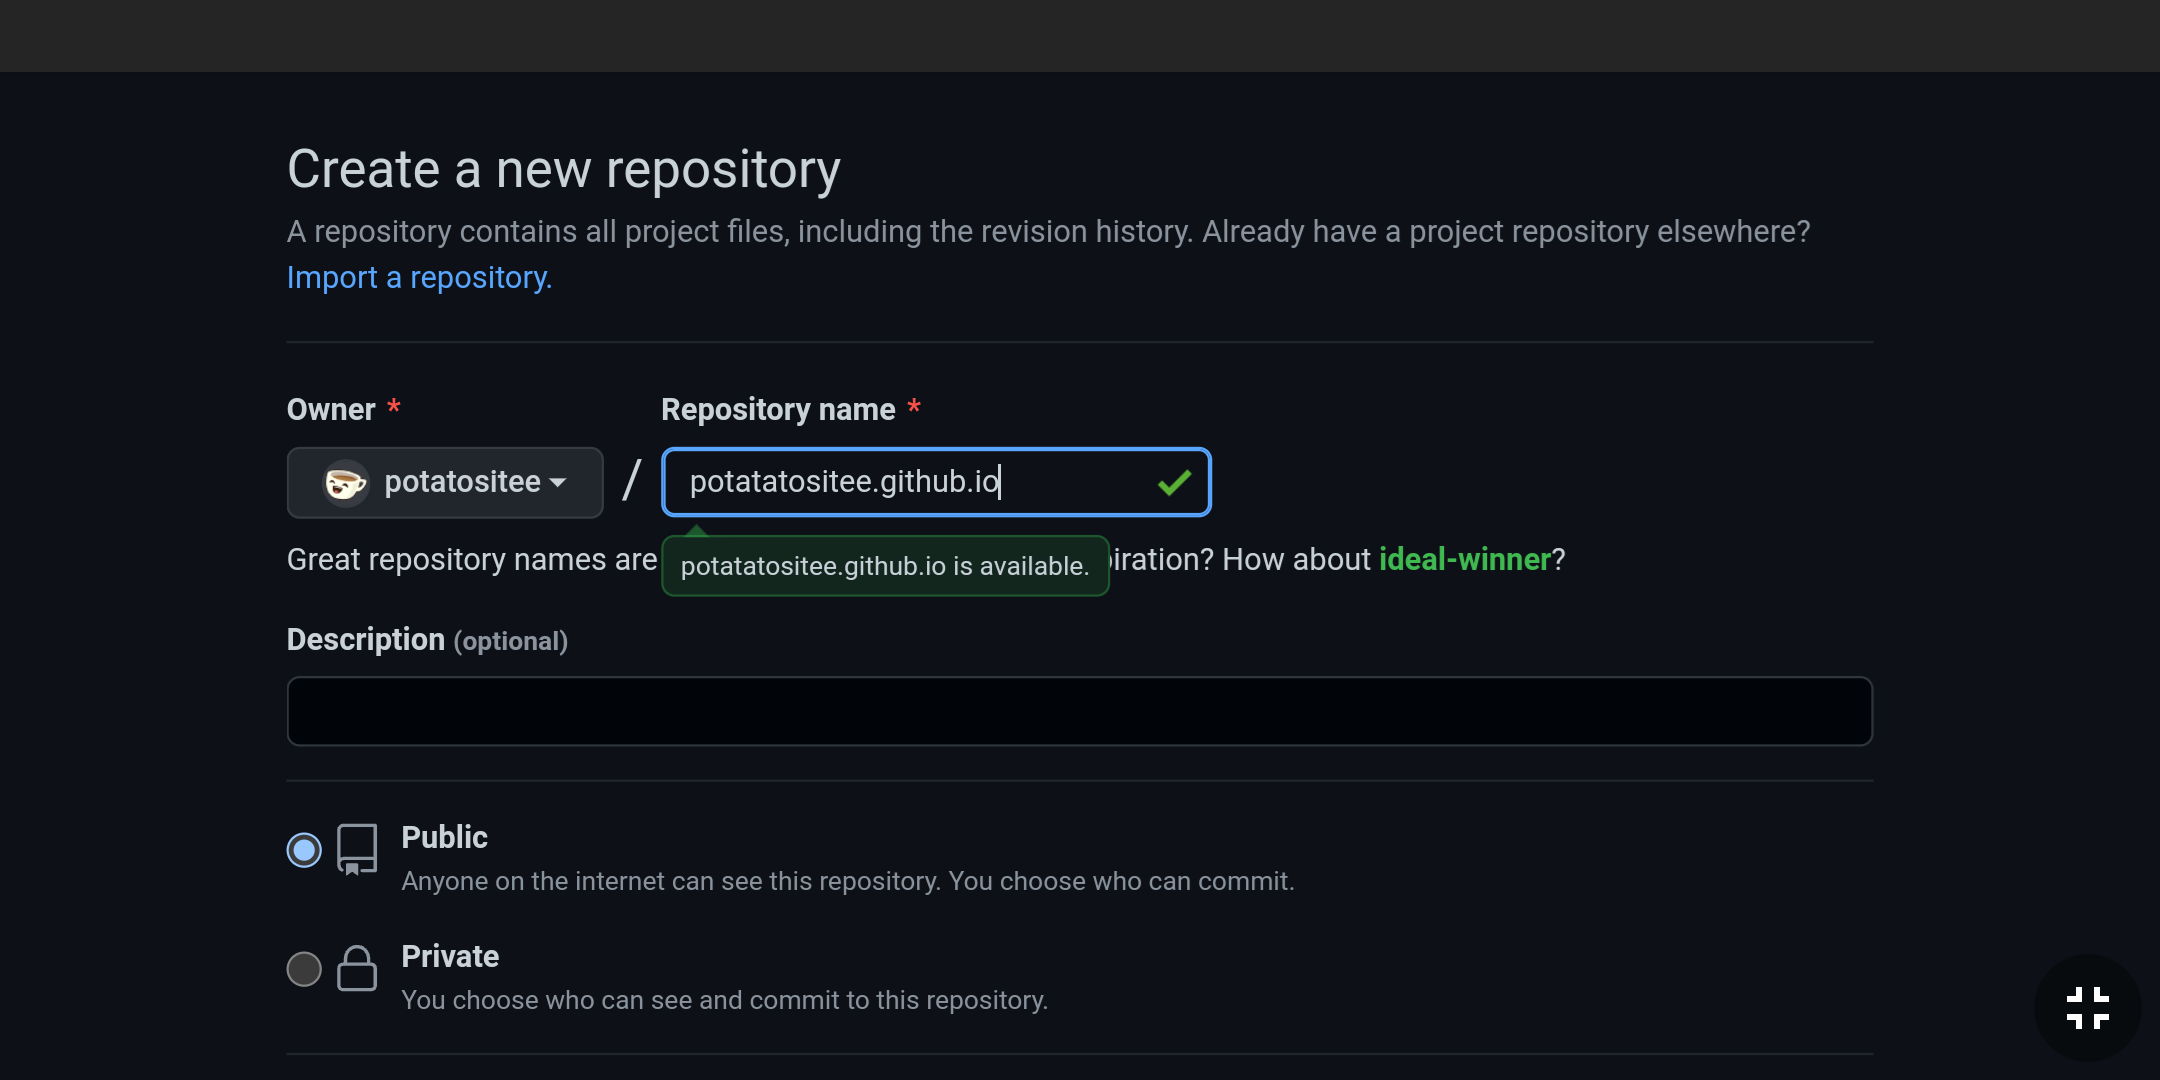Click the Description (optional) label
2160x1080 pixels.
coord(427,640)
